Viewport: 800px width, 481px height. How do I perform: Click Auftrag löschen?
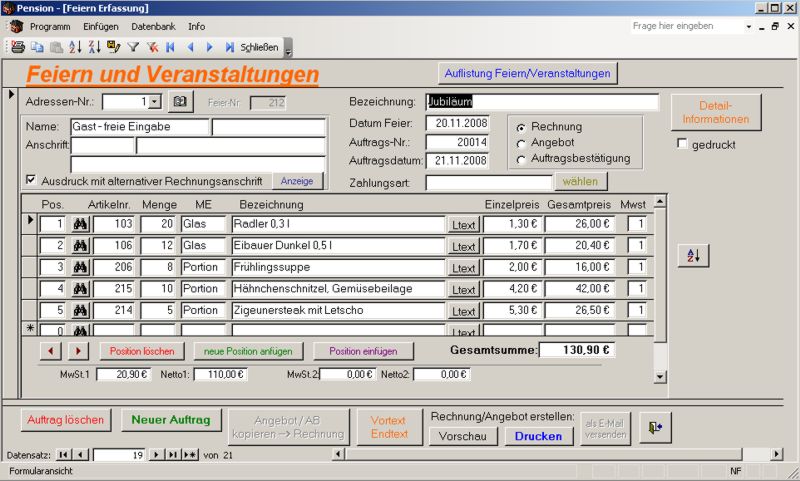66,420
